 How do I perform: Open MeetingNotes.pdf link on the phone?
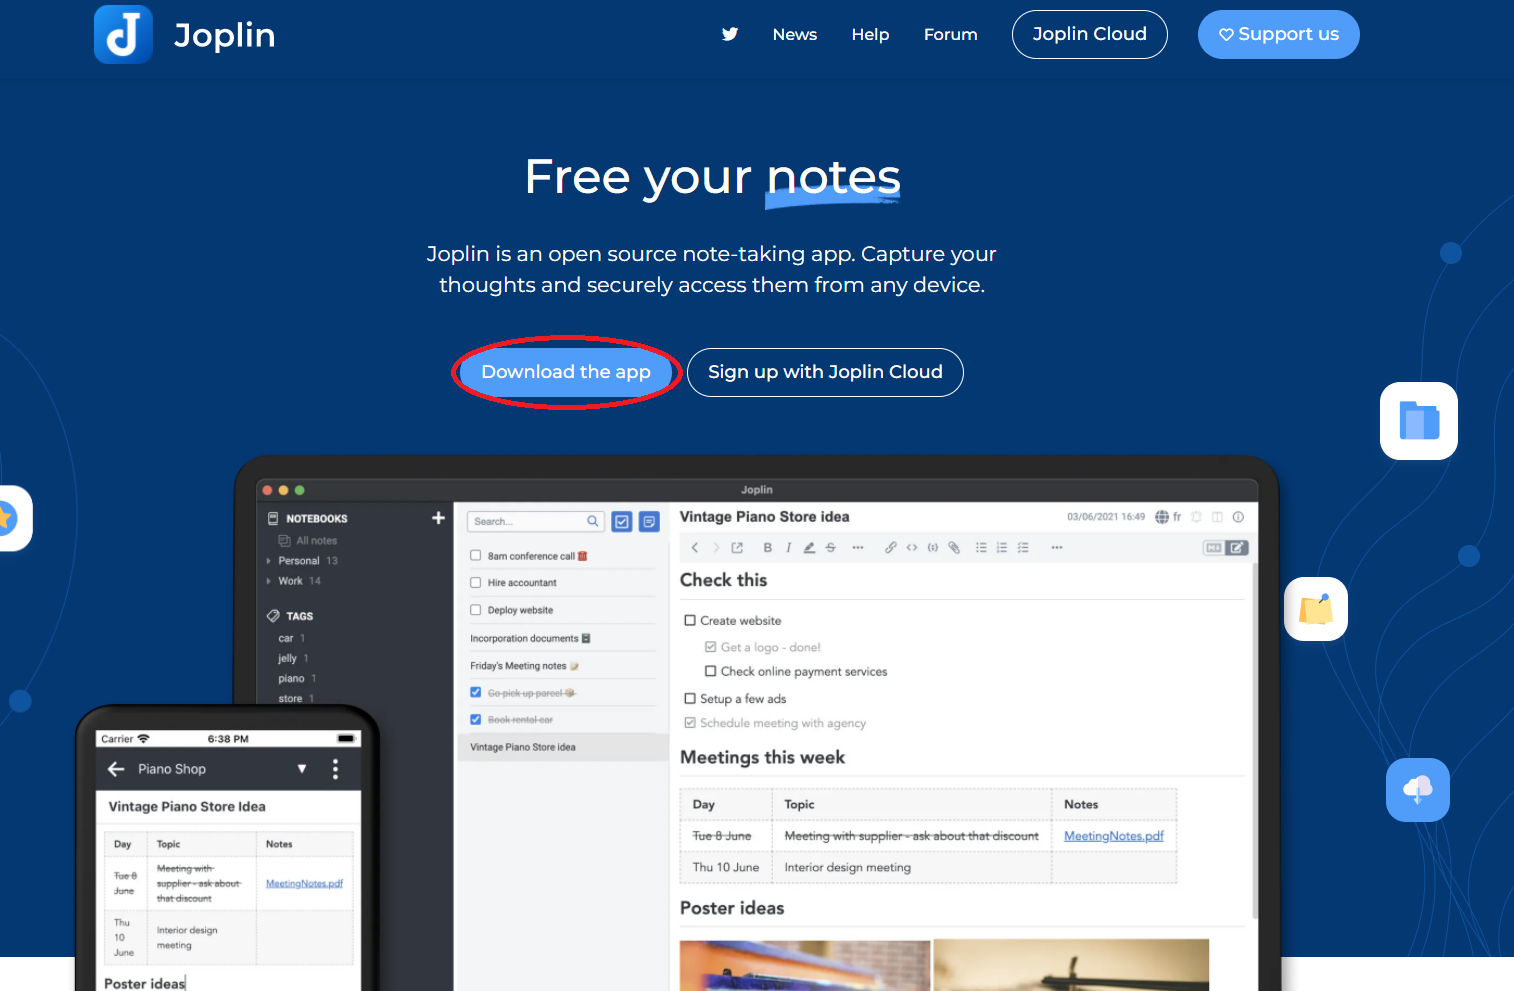[x=304, y=883]
